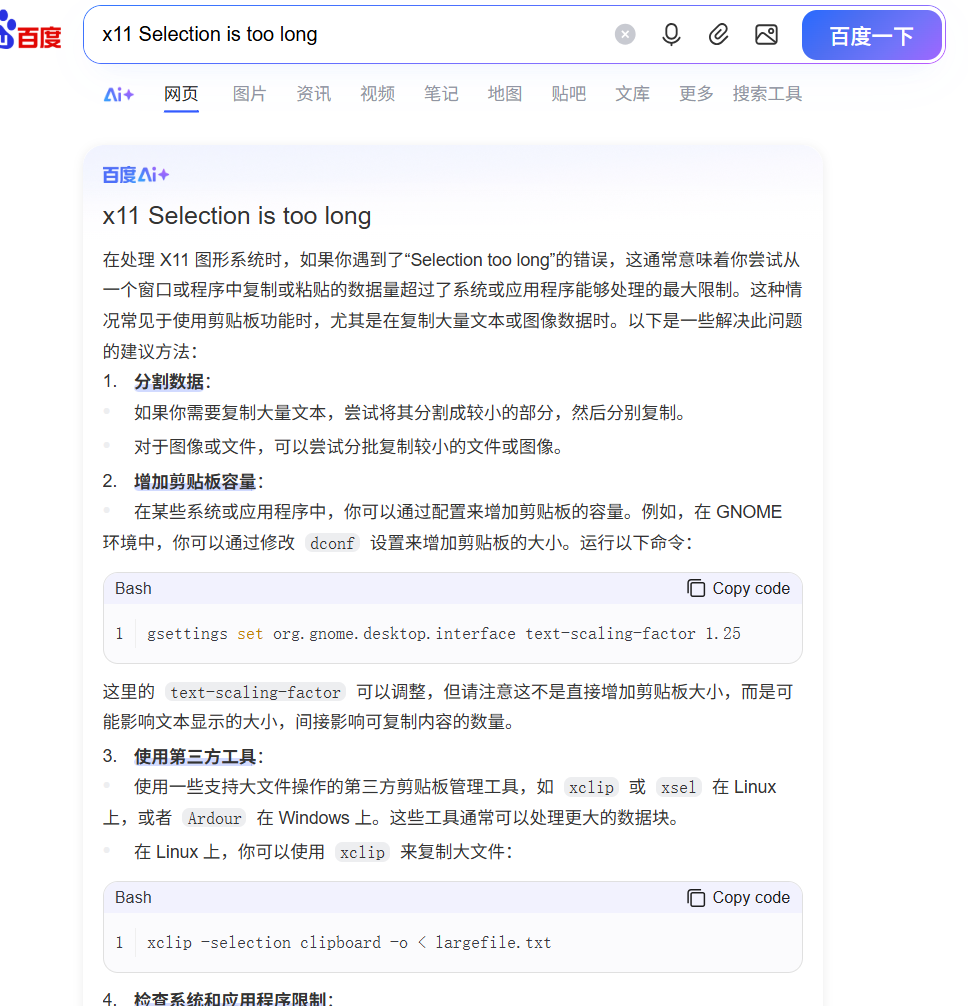Attach a file with the paperclip icon
This screenshot has height=1006, width=968.
click(x=718, y=34)
